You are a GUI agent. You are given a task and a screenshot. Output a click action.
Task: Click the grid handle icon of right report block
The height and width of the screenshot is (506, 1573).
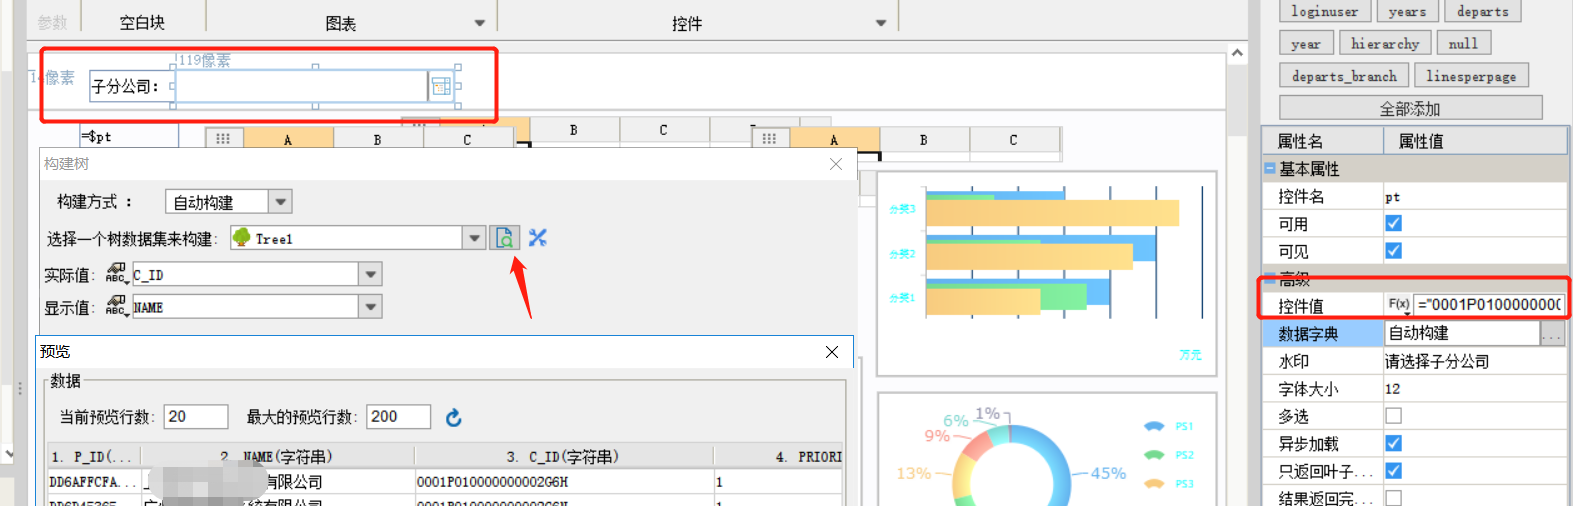click(x=769, y=139)
